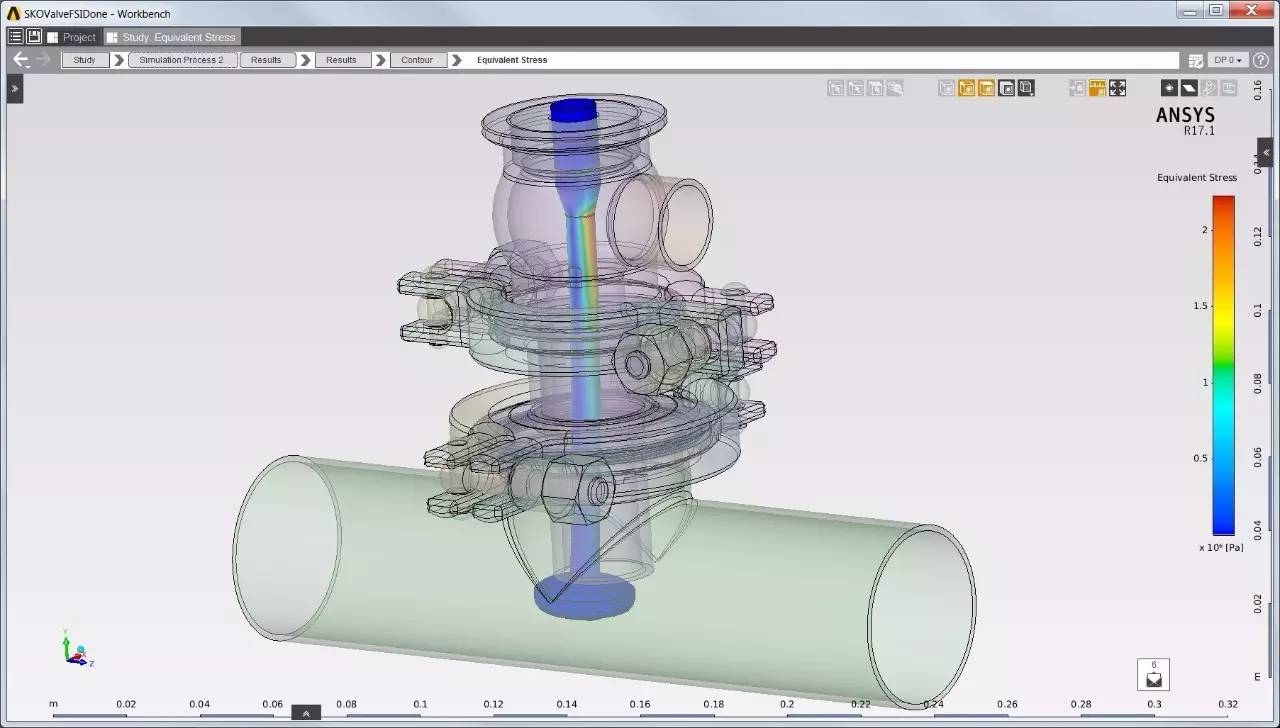Open the hamburger menu icon
The width and height of the screenshot is (1280, 728).
[x=15, y=37]
